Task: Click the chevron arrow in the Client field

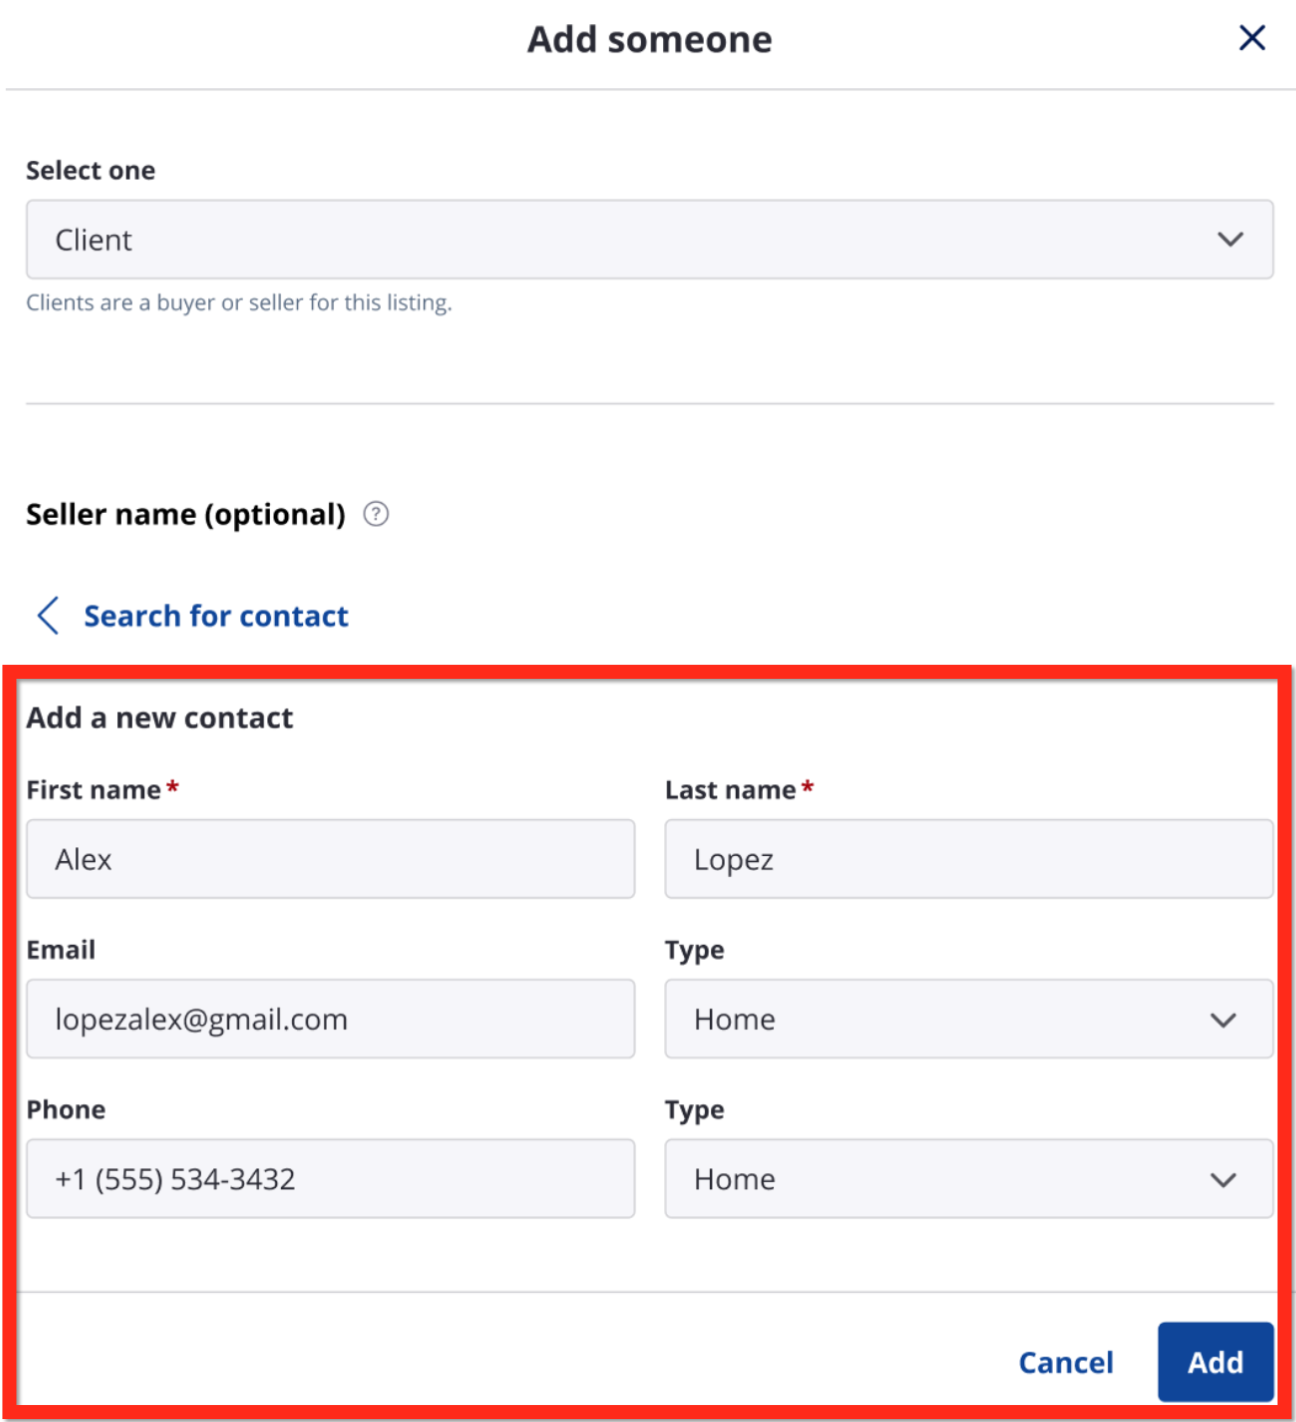Action: (1230, 240)
